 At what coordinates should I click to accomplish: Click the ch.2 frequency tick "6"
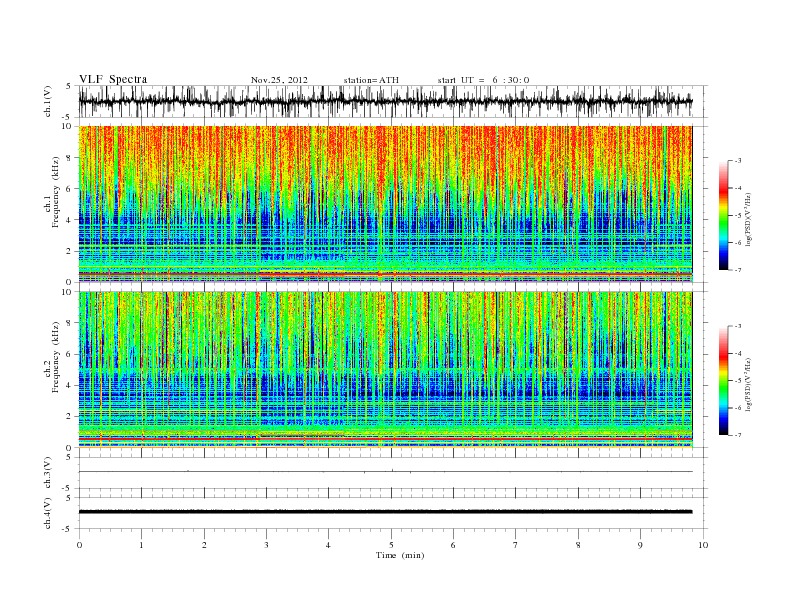coord(70,354)
